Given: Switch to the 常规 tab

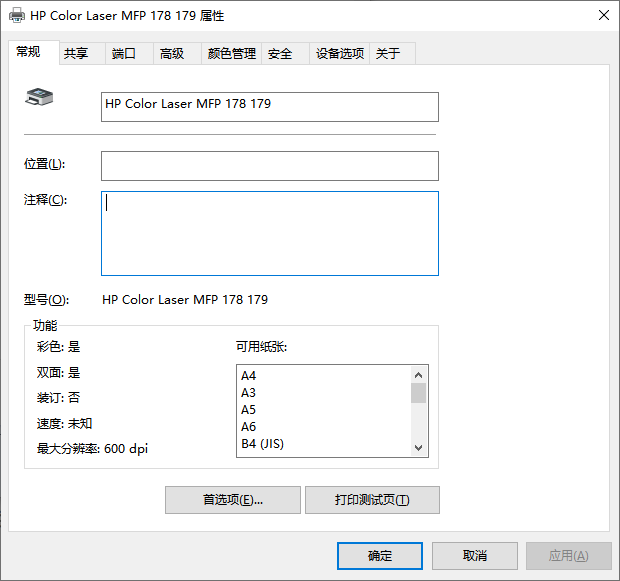Looking at the screenshot, I should pyautogui.click(x=34, y=52).
